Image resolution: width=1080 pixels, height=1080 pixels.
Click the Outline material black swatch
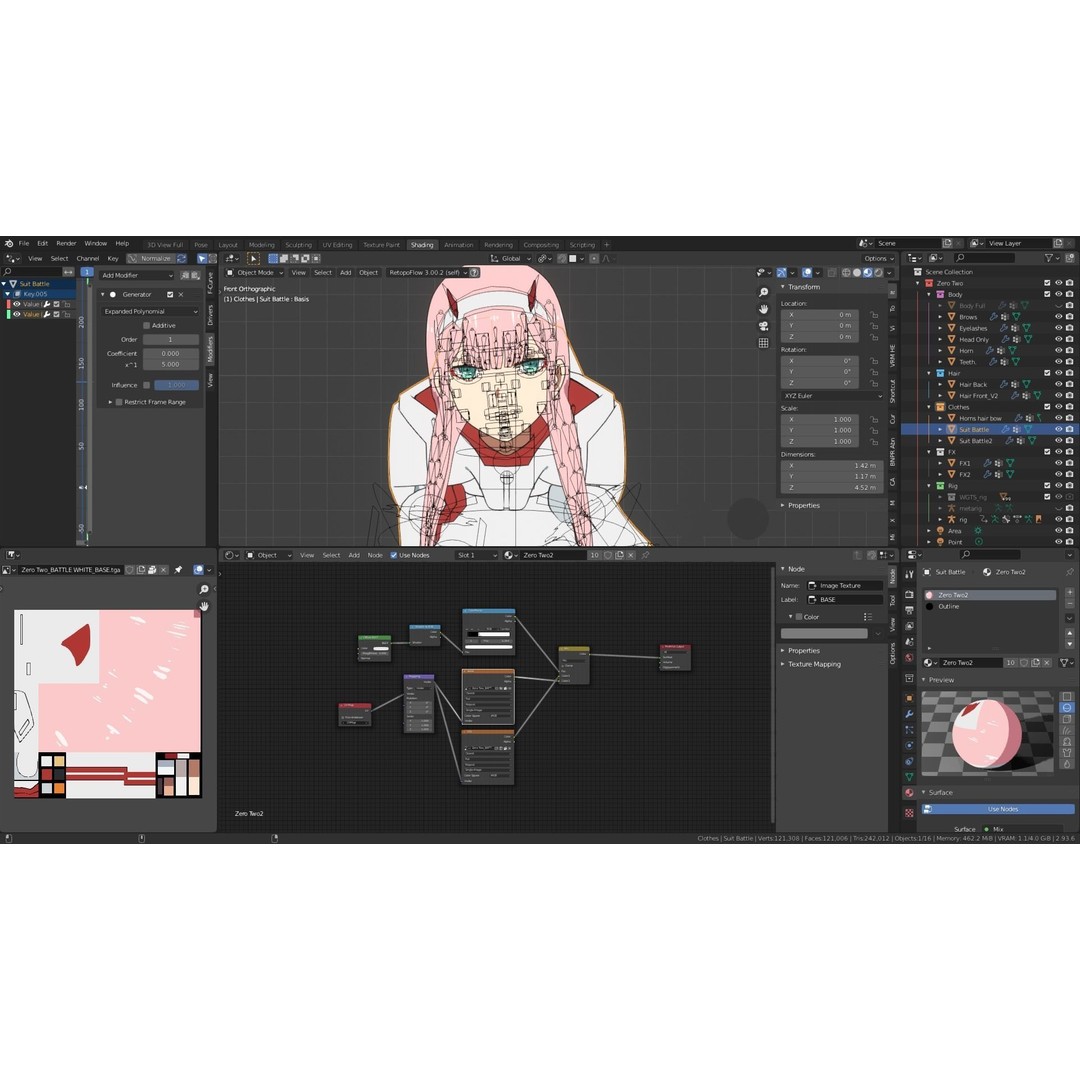930,606
